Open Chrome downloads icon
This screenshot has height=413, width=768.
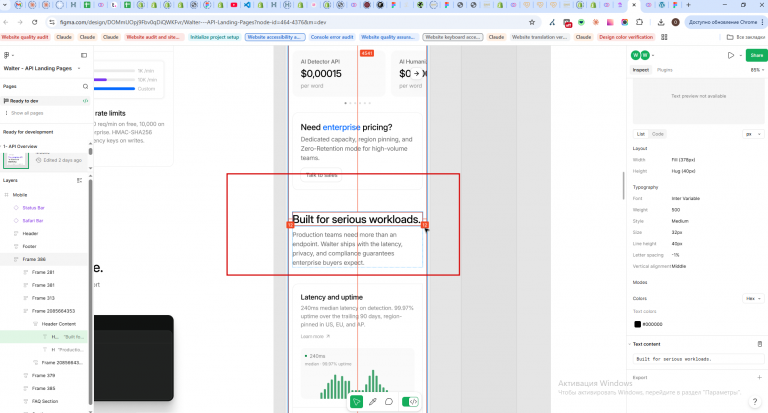pyautogui.click(x=661, y=22)
